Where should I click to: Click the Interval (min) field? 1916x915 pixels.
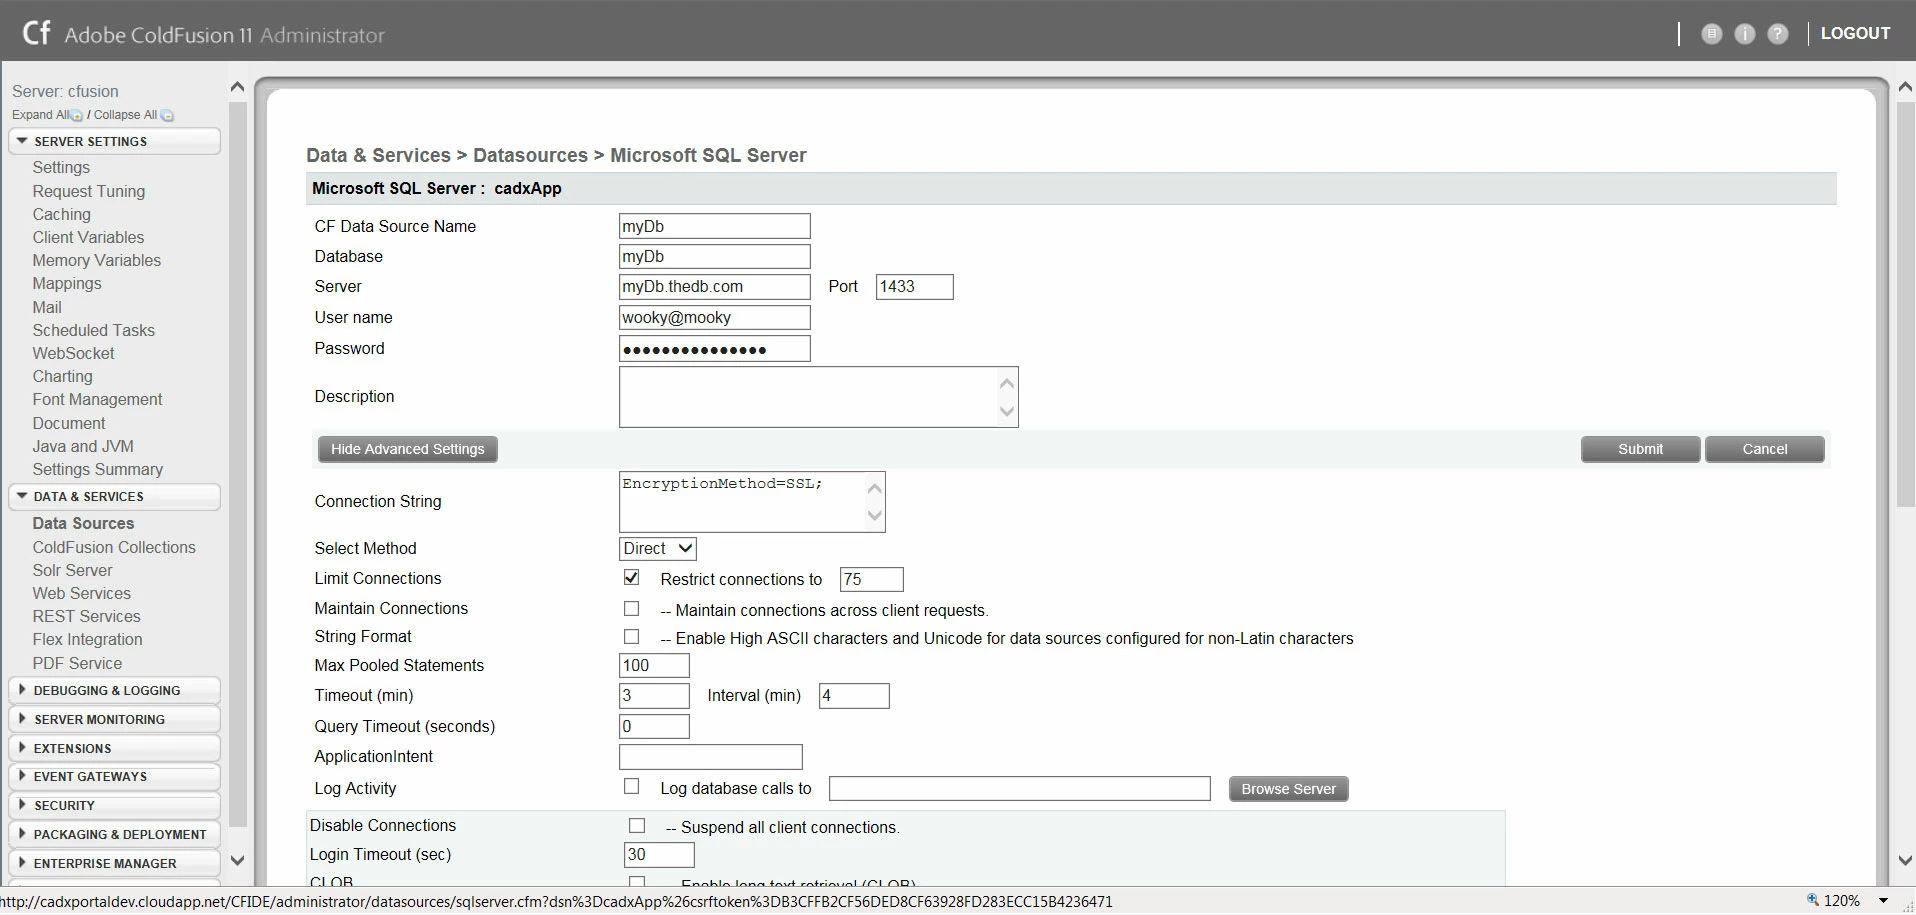[854, 695]
